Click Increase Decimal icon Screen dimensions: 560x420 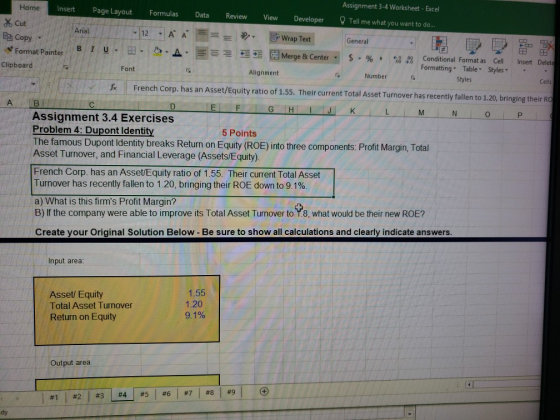click(x=397, y=60)
